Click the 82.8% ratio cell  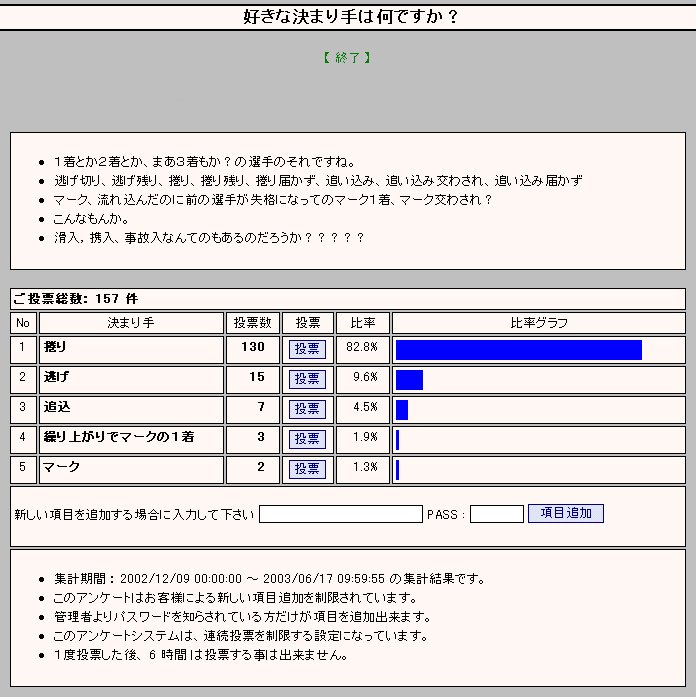[362, 349]
